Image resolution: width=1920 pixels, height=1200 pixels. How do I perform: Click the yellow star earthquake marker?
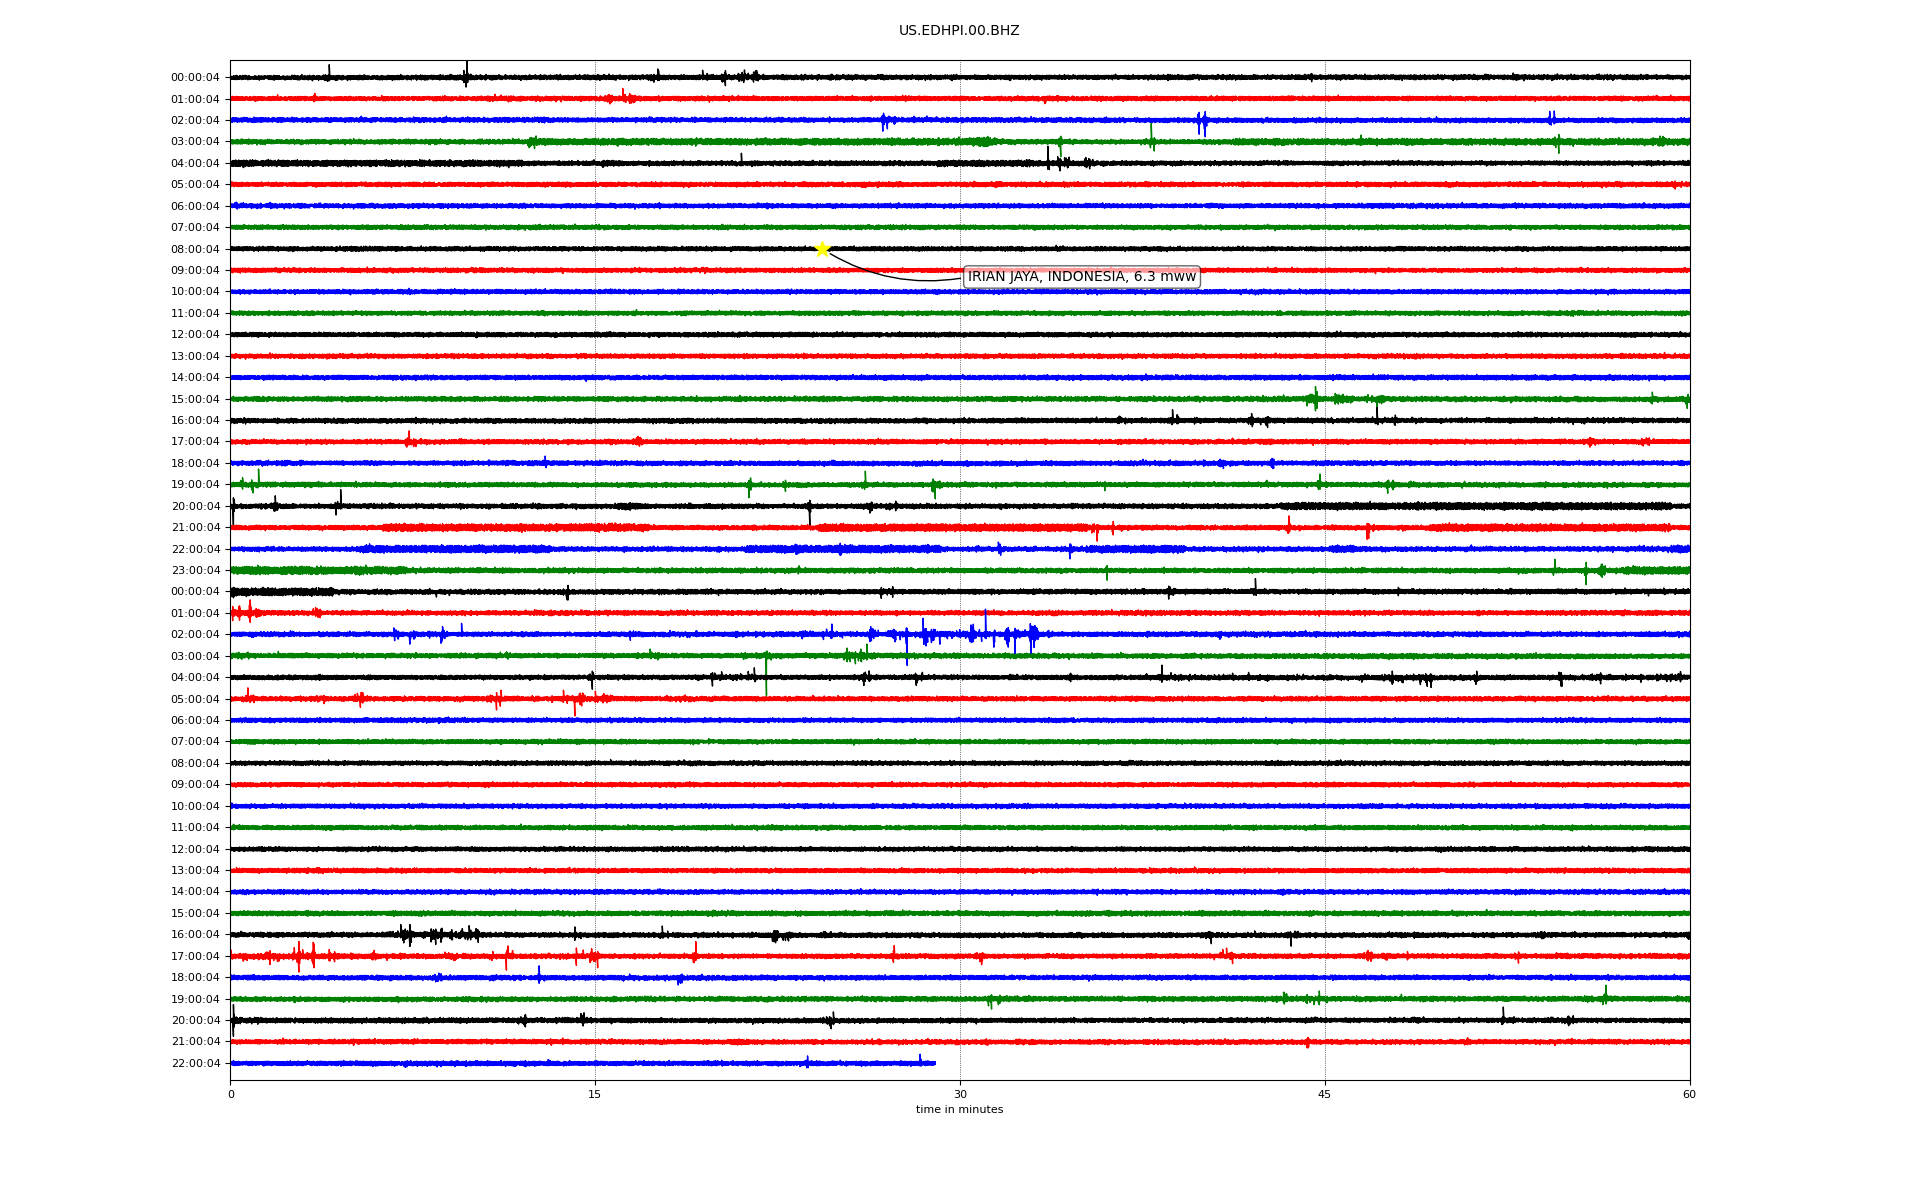tap(822, 249)
